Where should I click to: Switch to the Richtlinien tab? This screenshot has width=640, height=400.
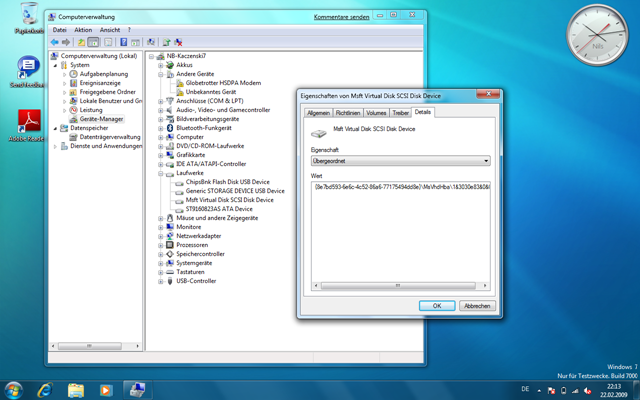pos(348,113)
